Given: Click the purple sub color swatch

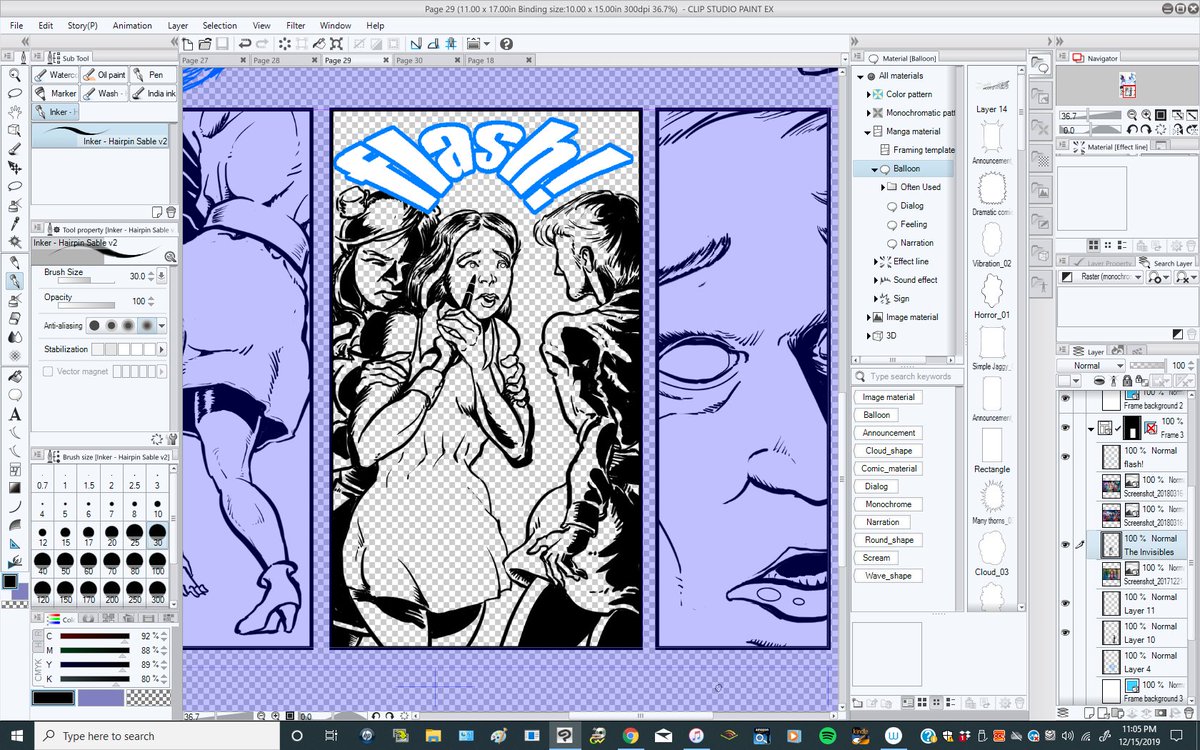Looking at the screenshot, I should click(100, 698).
